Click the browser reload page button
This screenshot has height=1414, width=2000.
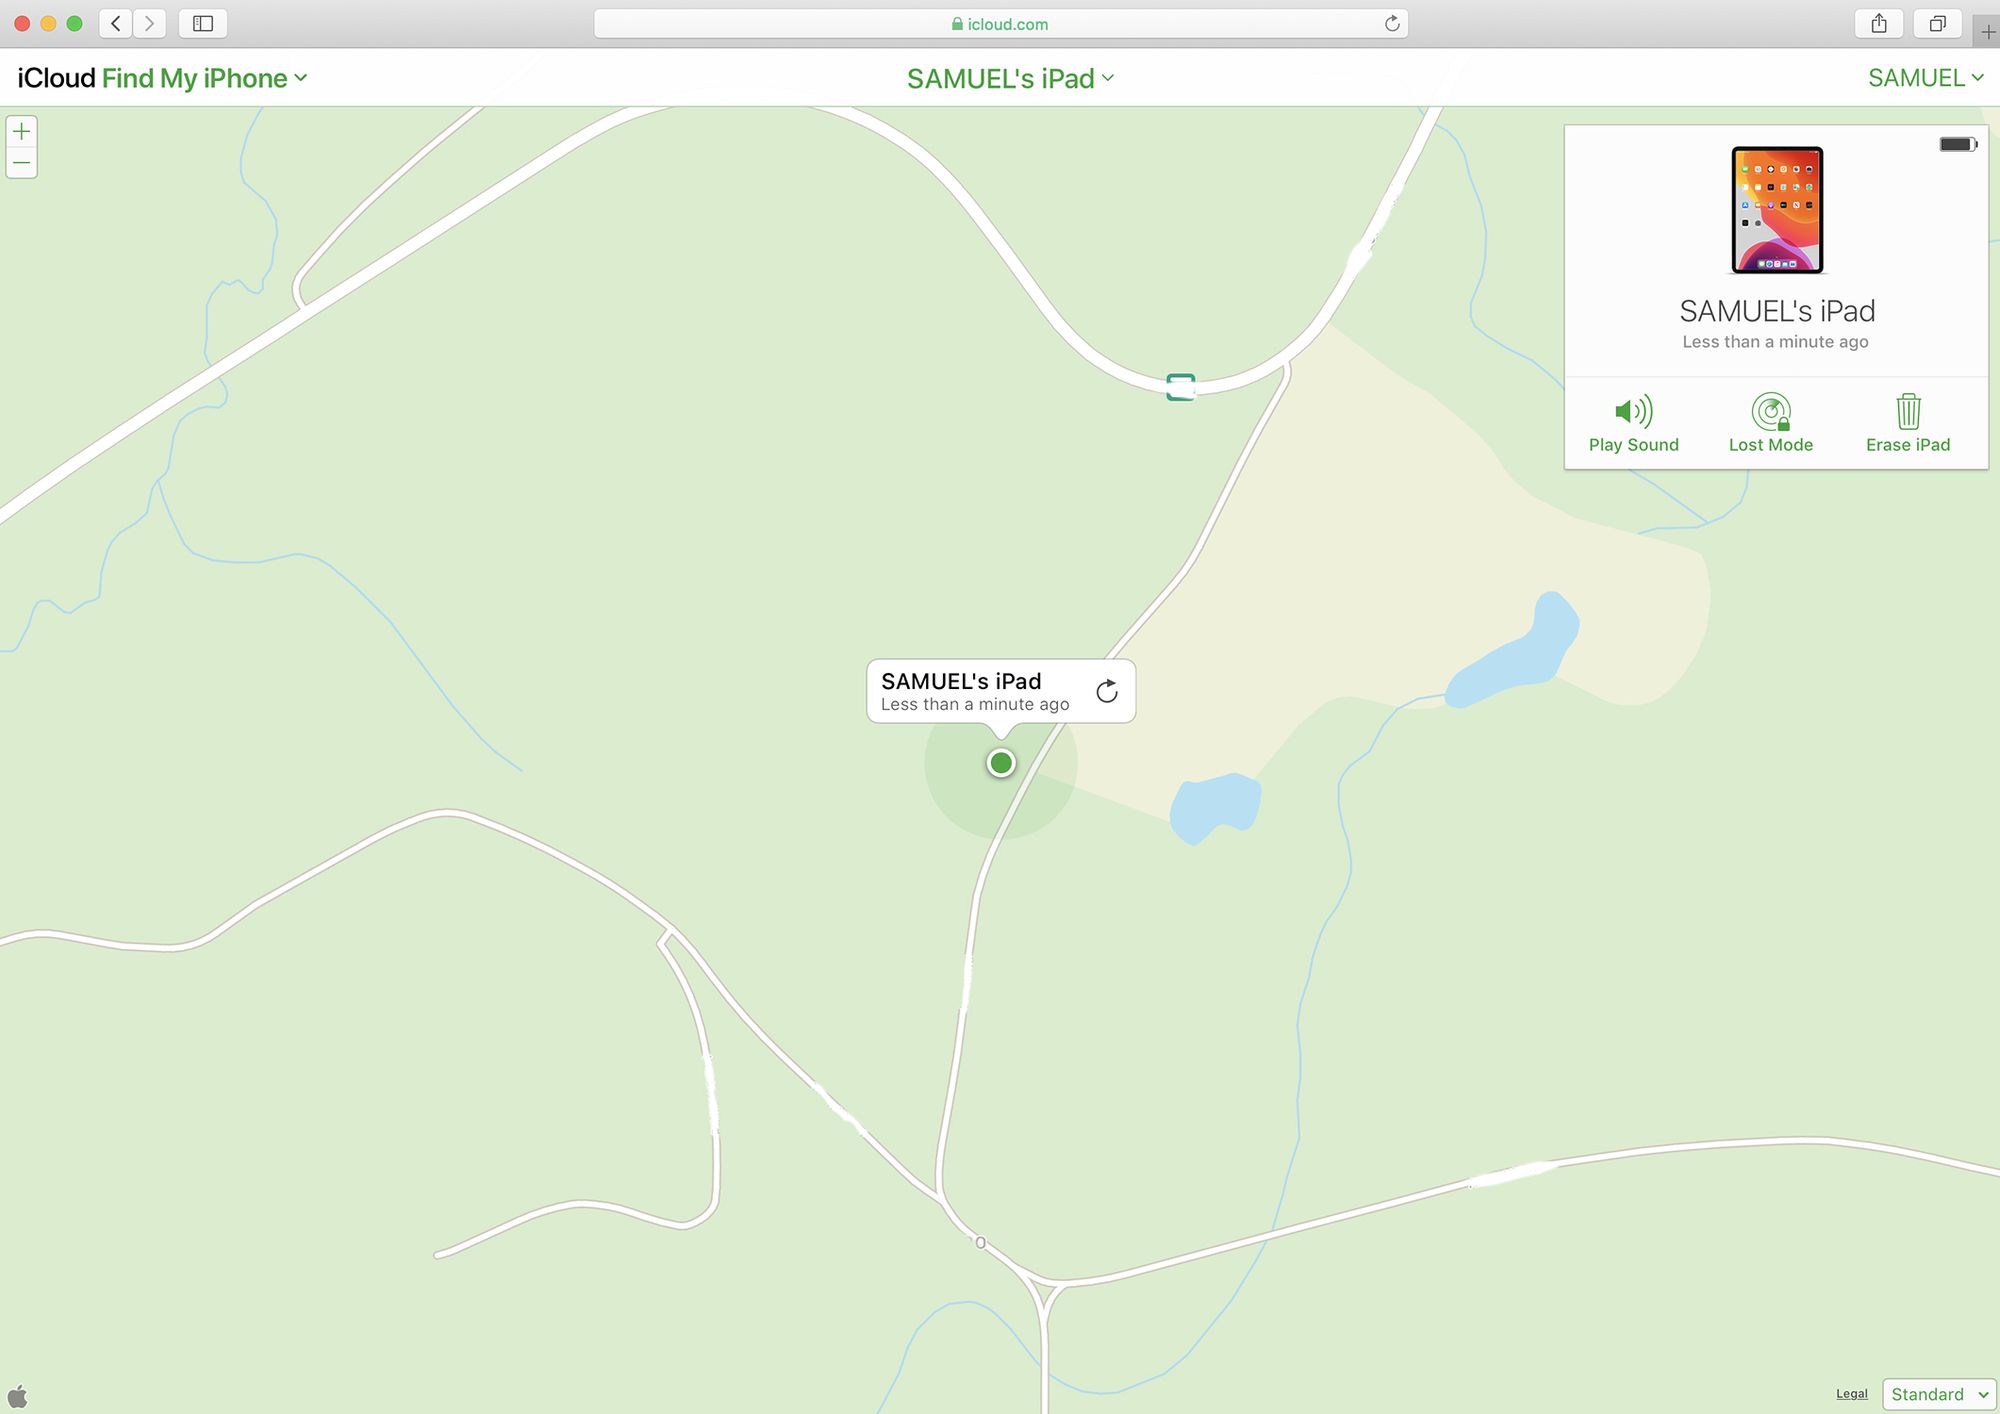pos(1393,23)
